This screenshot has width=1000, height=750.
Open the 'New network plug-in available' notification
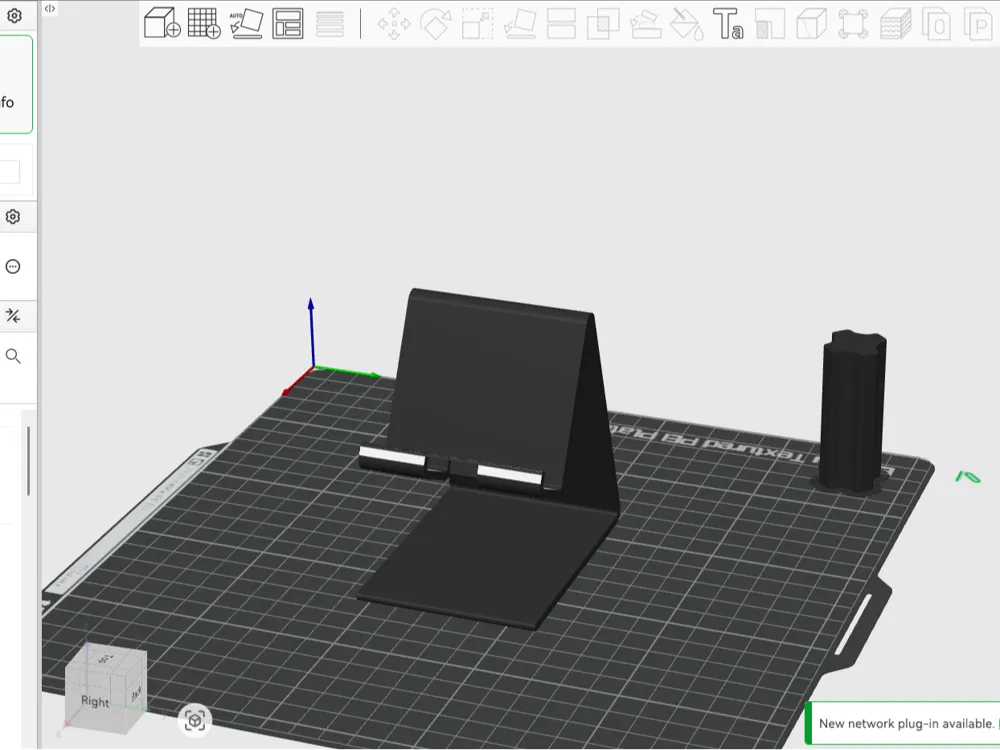pos(902,723)
